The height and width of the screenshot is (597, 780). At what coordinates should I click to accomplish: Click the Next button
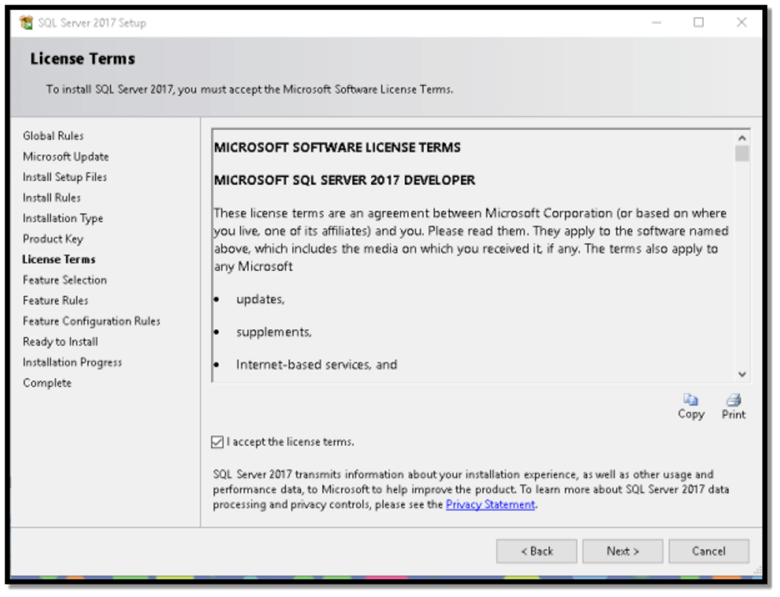tap(622, 551)
